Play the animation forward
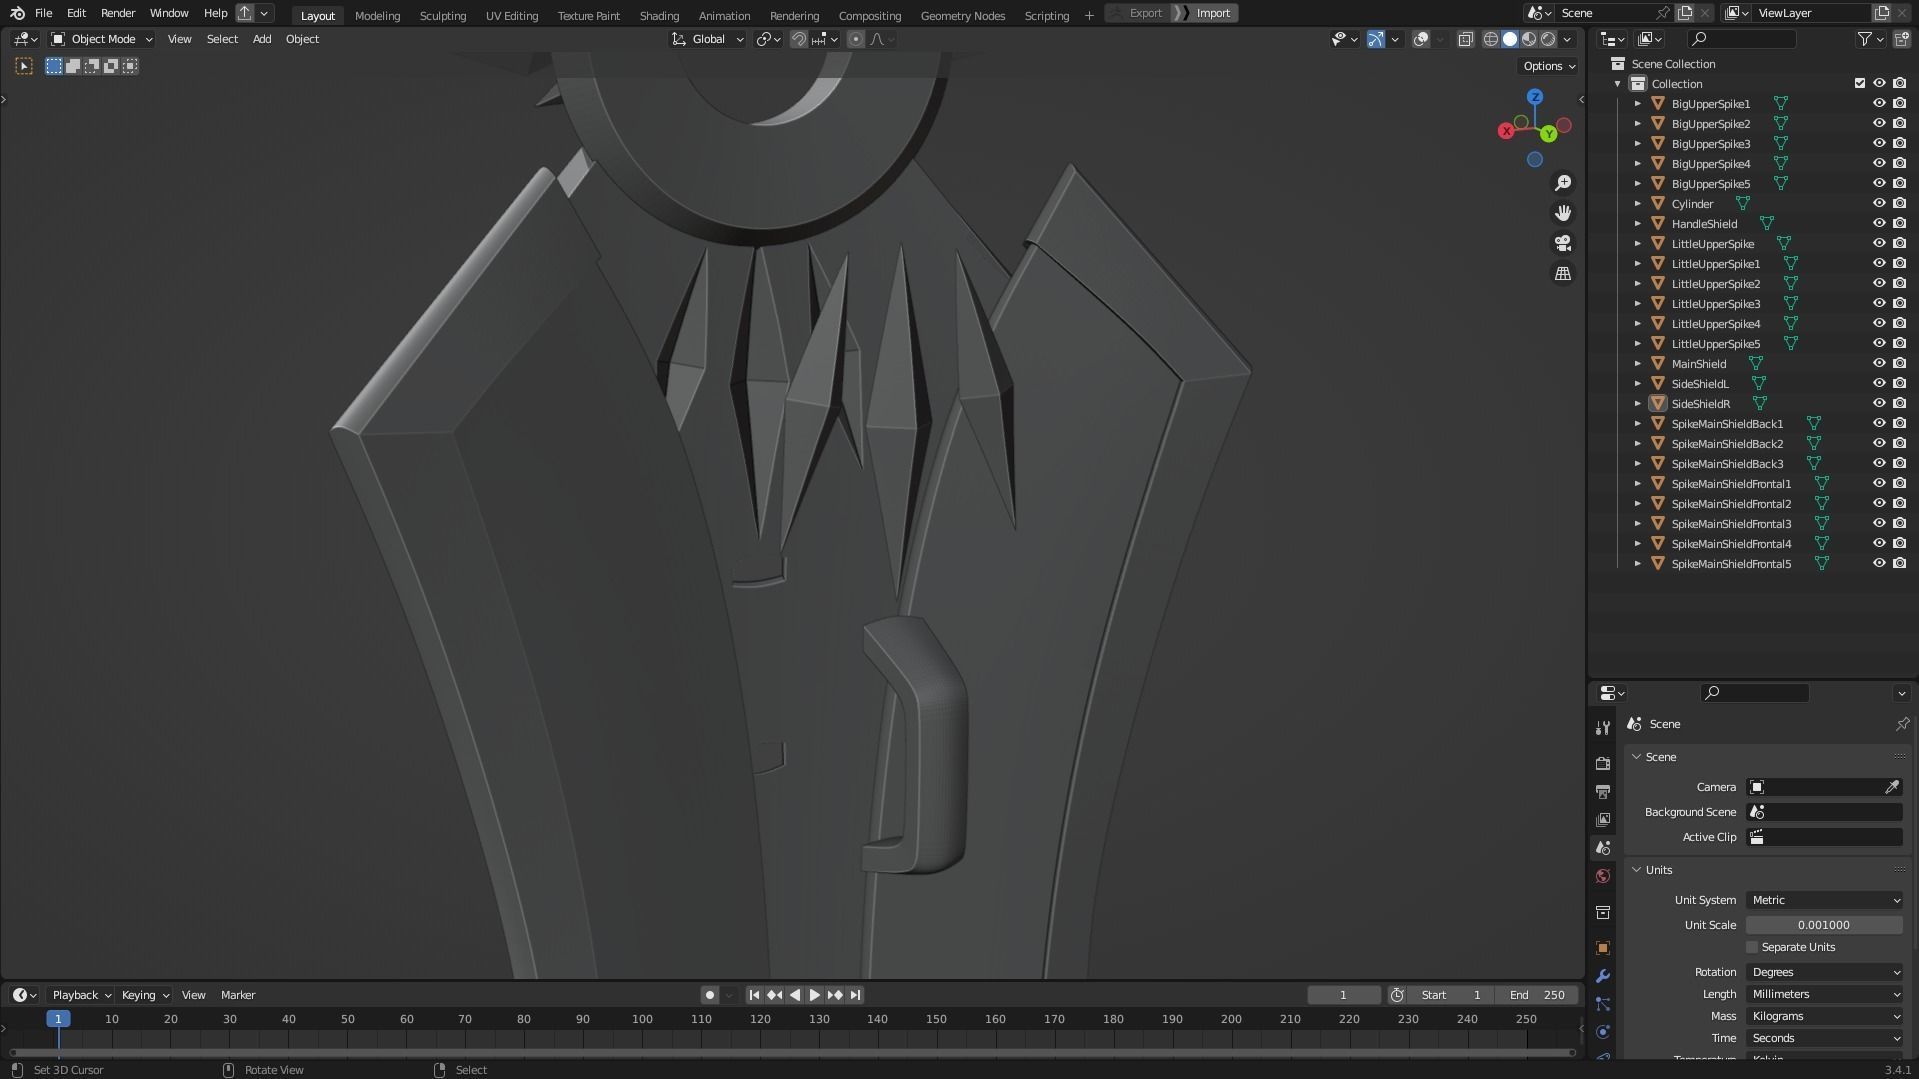This screenshot has width=1919, height=1079. [814, 995]
